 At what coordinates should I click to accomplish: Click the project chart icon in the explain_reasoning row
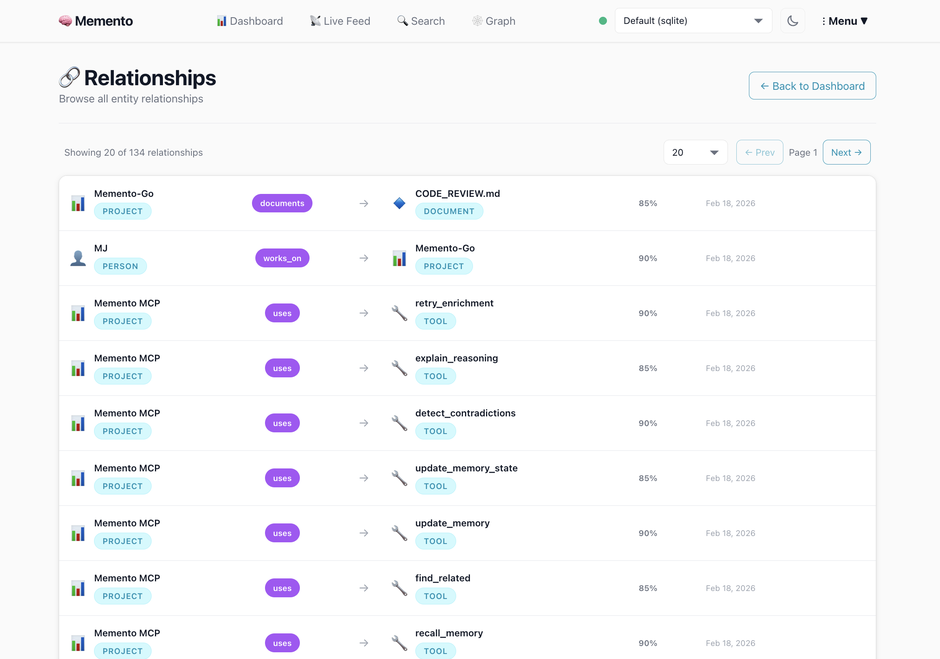(x=78, y=368)
